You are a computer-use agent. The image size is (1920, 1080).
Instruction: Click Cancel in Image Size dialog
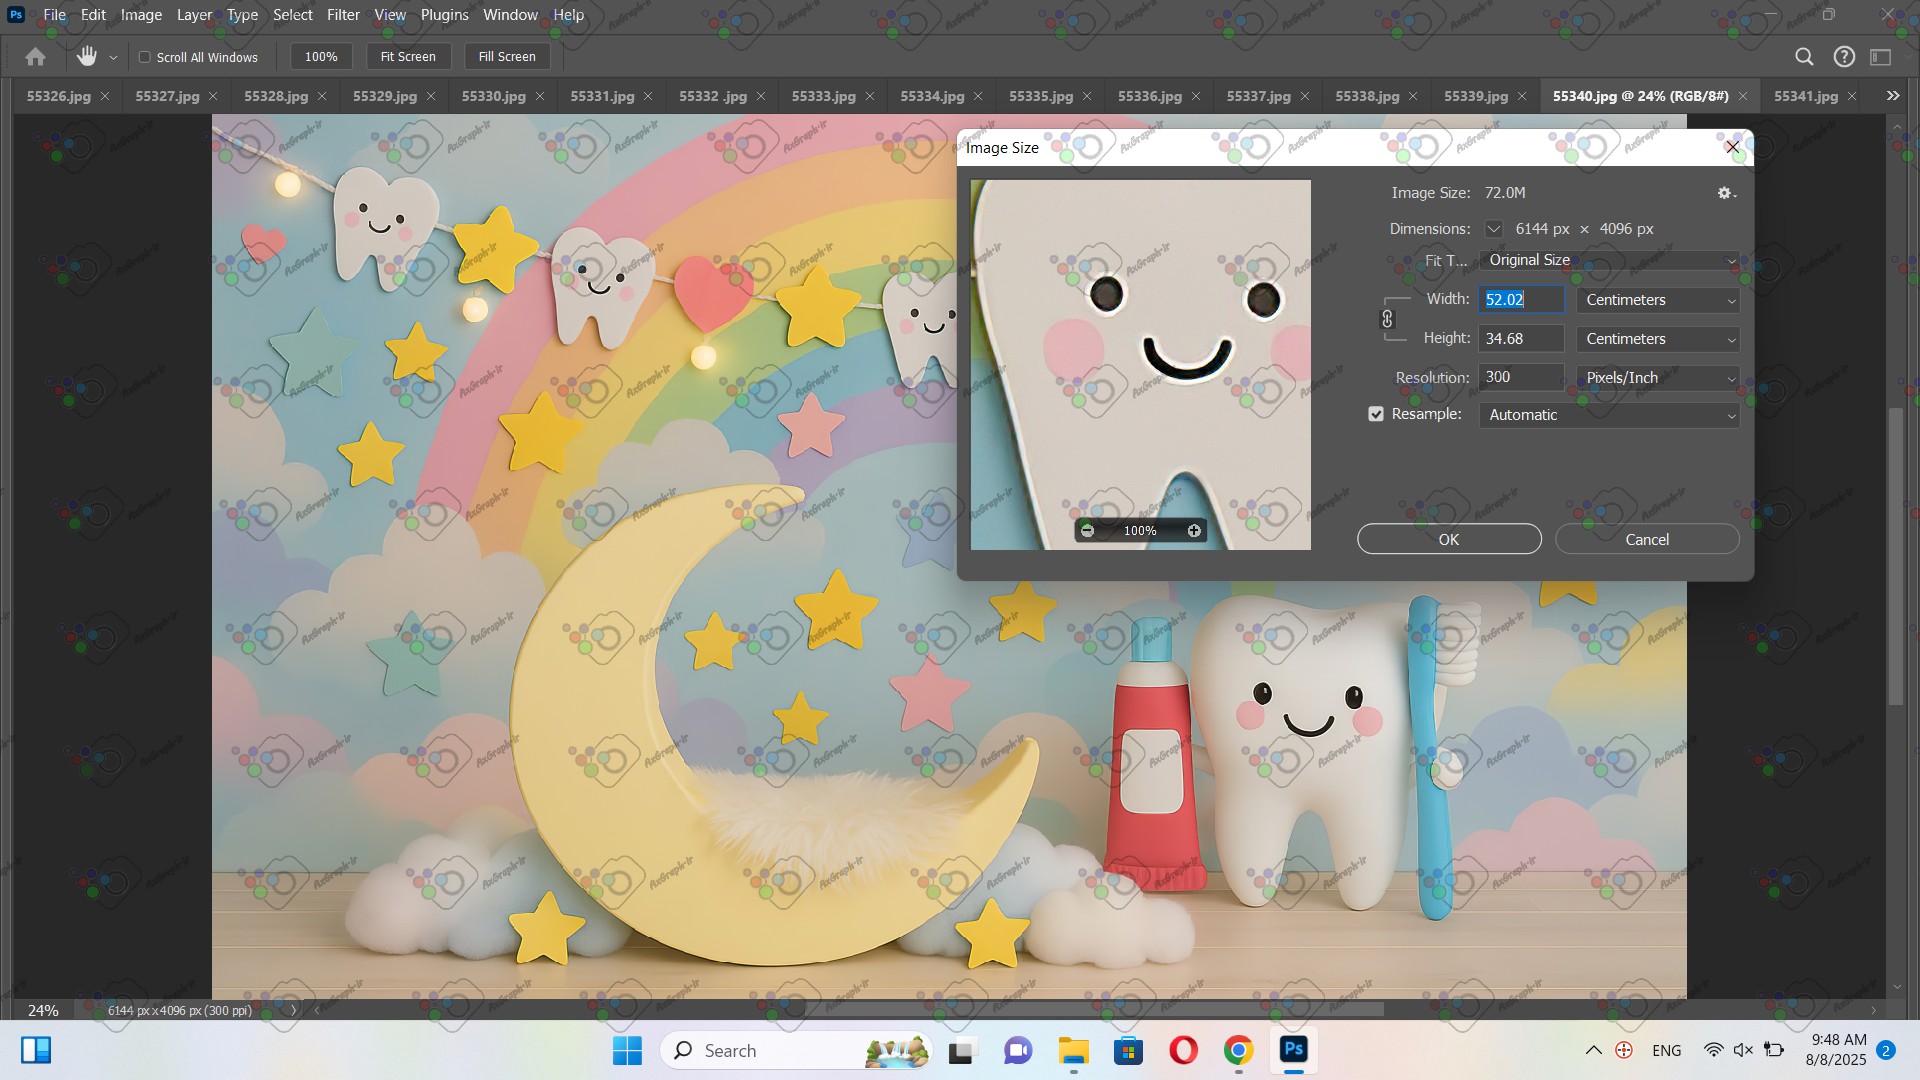coord(1647,539)
